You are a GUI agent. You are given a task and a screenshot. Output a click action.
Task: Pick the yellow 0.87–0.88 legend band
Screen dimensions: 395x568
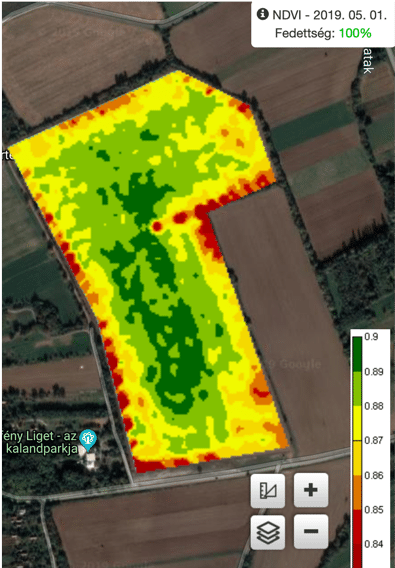click(x=357, y=423)
